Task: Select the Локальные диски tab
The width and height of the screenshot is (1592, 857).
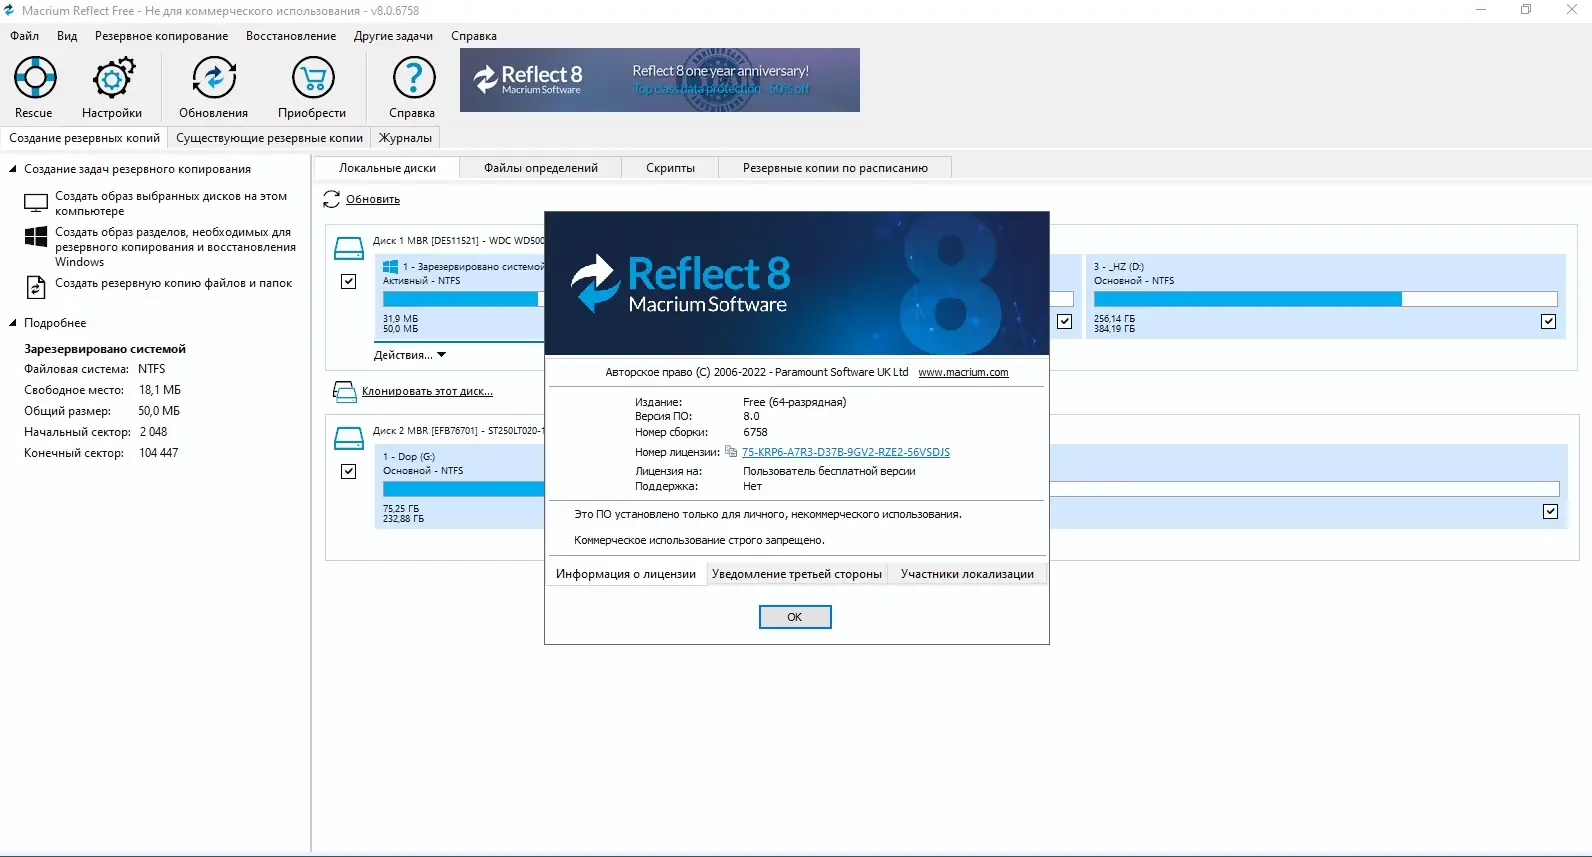Action: (387, 168)
